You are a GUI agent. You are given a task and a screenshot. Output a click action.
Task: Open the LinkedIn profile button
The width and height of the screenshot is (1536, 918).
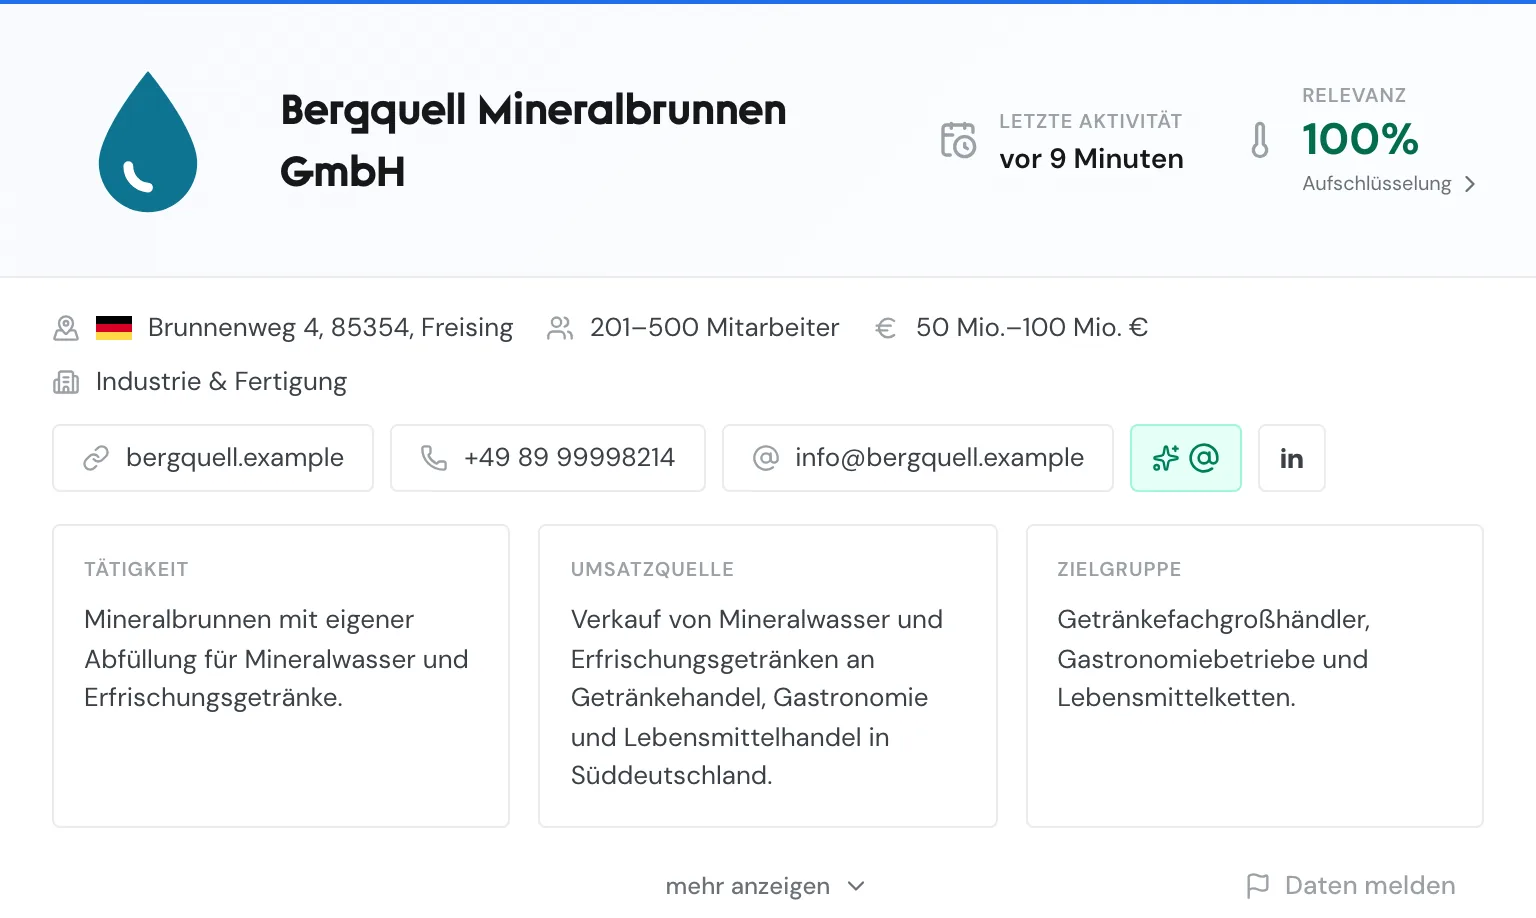1292,458
